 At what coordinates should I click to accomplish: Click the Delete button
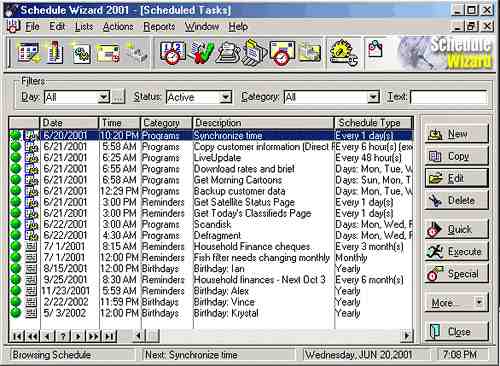[x=456, y=200]
